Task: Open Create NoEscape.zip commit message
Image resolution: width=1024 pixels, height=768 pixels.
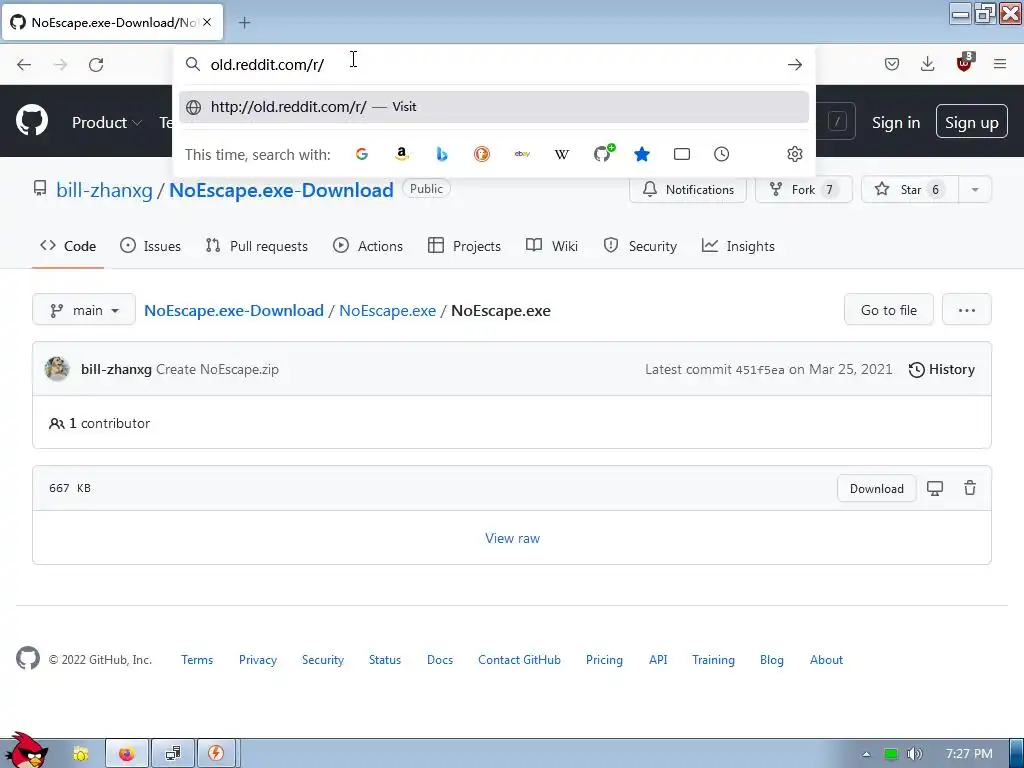Action: pyautogui.click(x=217, y=370)
